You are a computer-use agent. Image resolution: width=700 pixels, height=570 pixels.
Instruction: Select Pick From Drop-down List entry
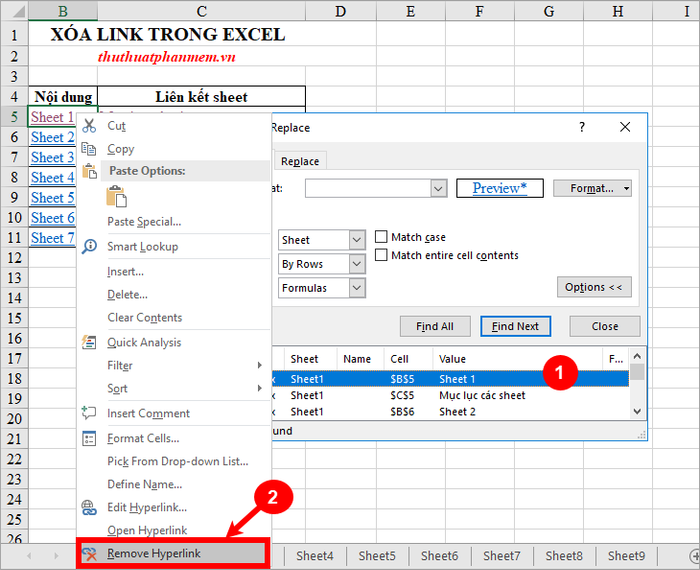click(x=174, y=461)
